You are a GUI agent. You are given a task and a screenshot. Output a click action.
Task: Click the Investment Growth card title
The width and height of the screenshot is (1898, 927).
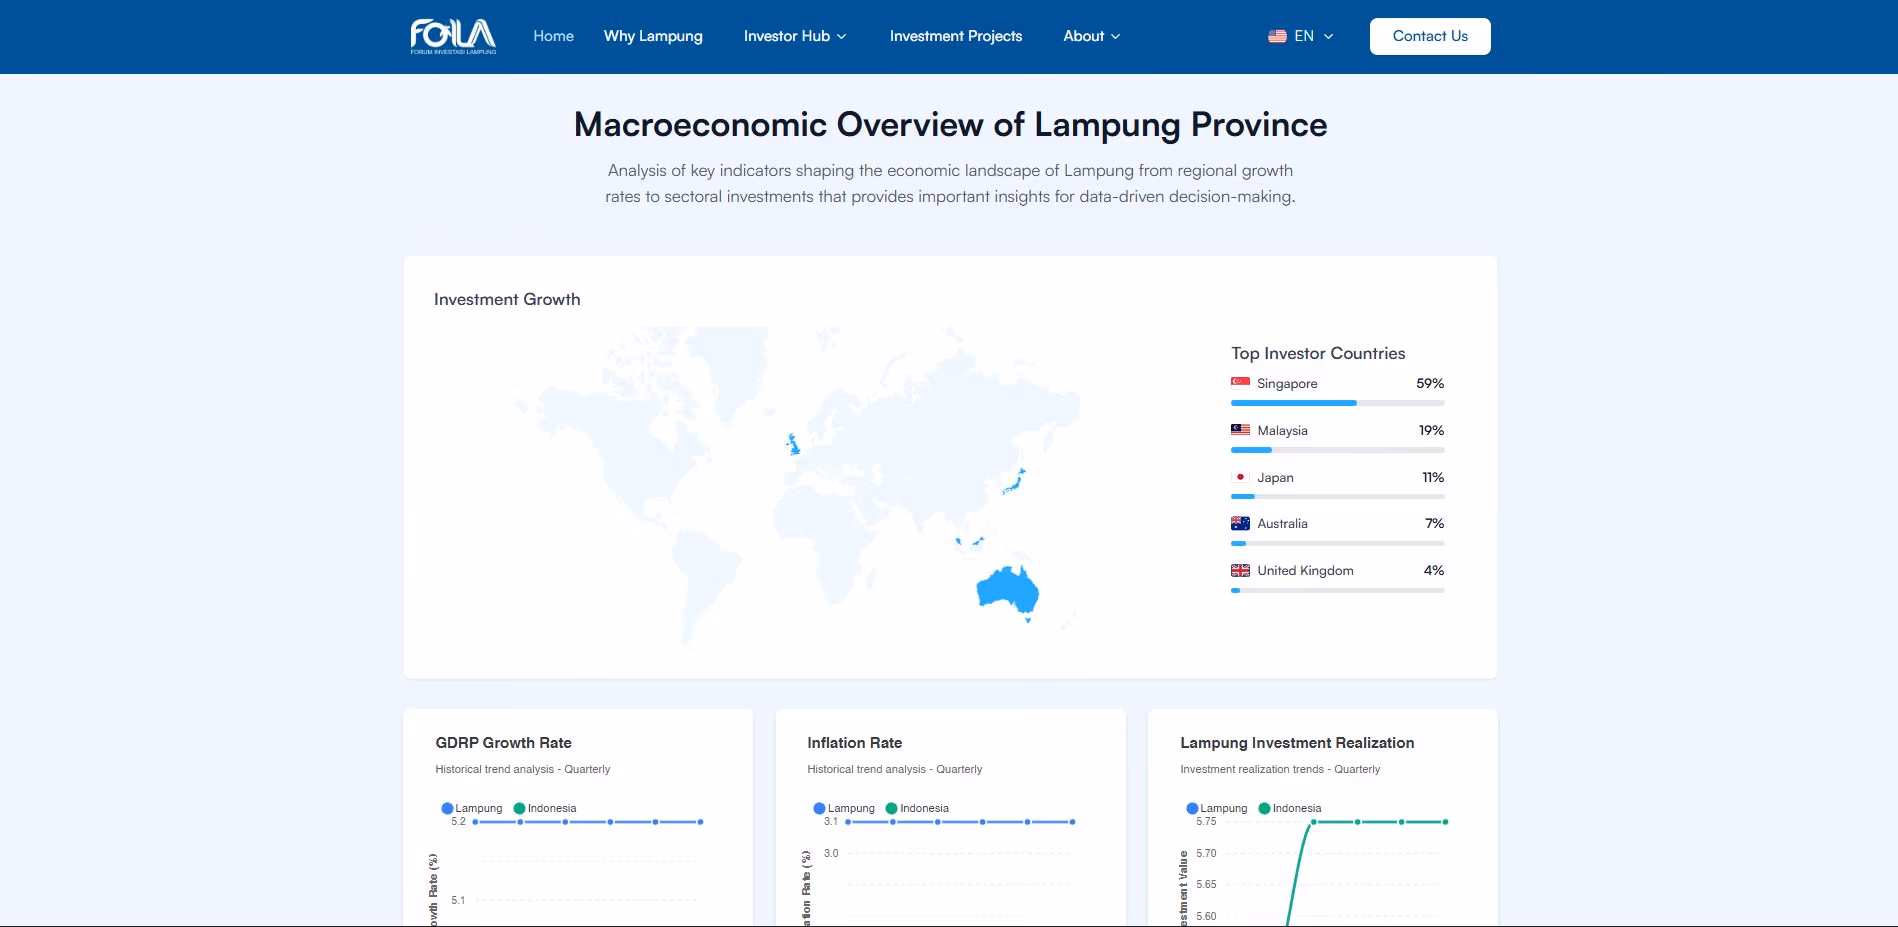click(507, 299)
